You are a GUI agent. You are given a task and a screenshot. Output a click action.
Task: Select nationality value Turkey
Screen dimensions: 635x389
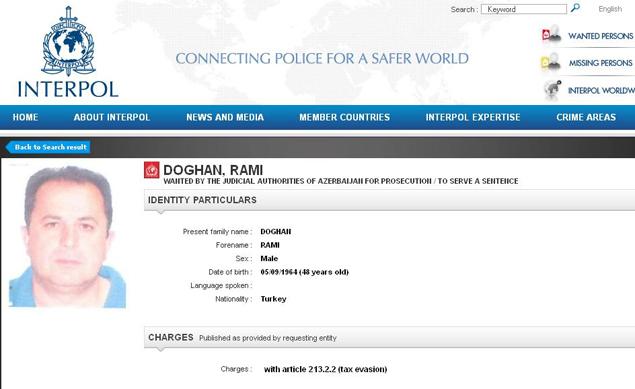point(273,299)
